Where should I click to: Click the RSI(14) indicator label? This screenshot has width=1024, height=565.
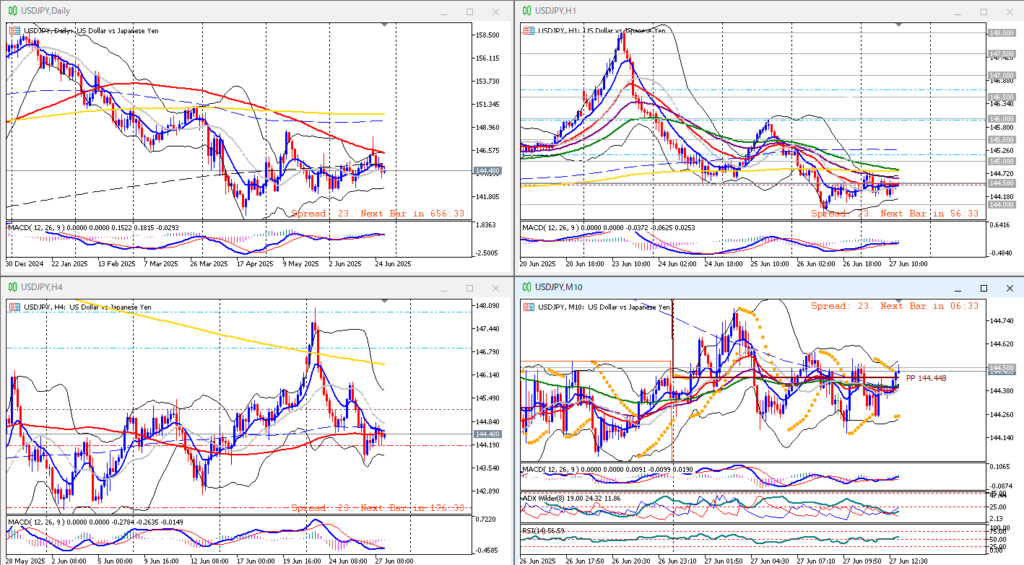534,531
